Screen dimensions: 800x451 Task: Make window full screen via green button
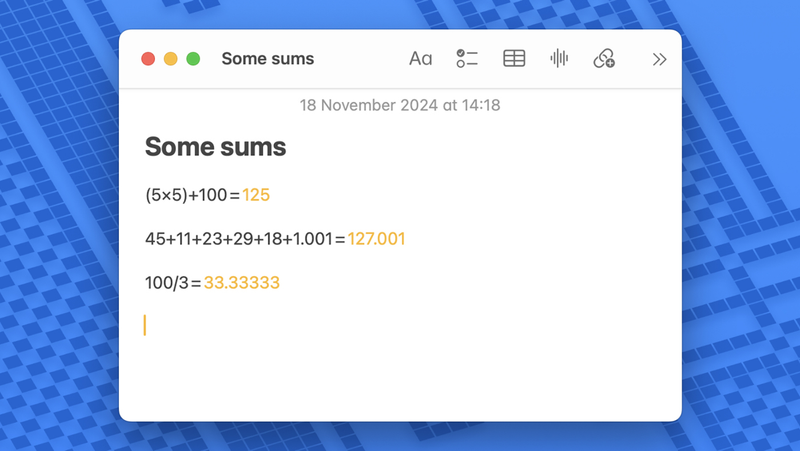[x=193, y=59]
